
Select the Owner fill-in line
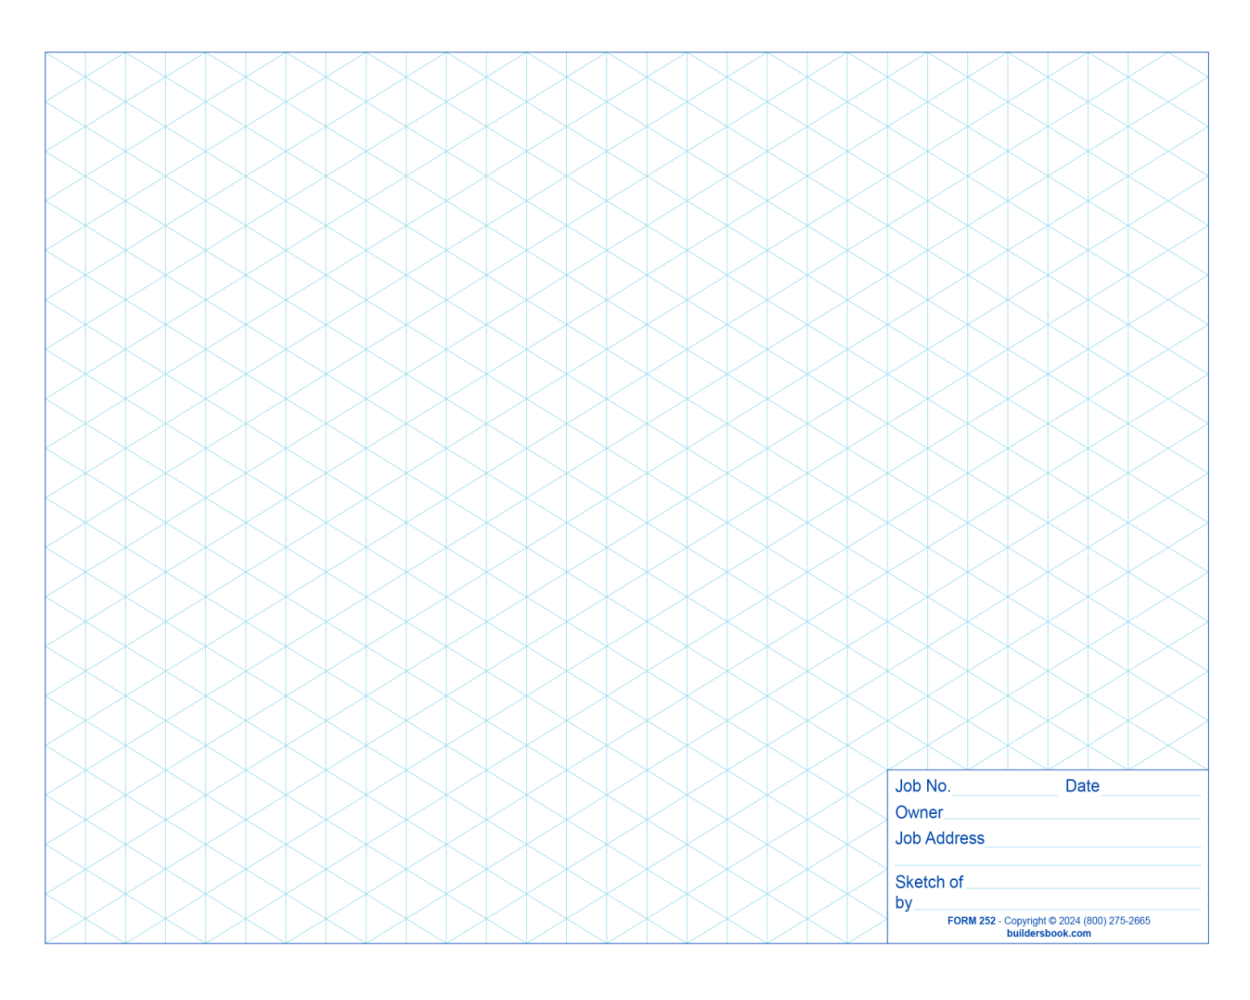[1070, 817]
